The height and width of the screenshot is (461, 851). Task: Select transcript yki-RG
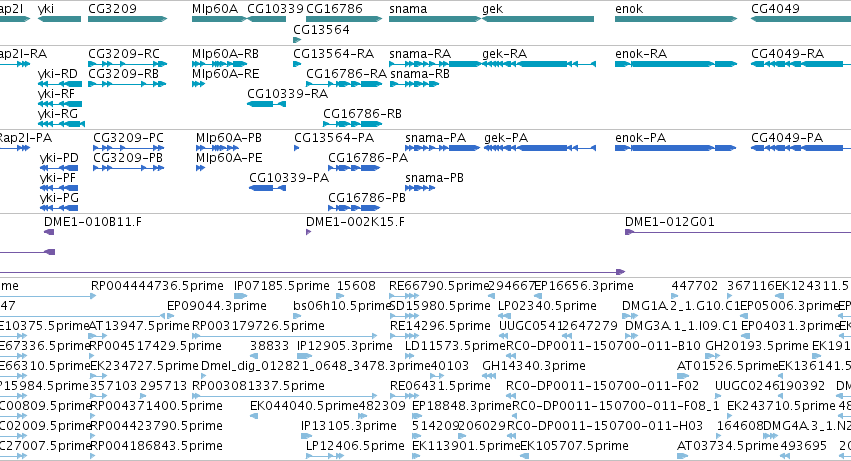[58, 114]
